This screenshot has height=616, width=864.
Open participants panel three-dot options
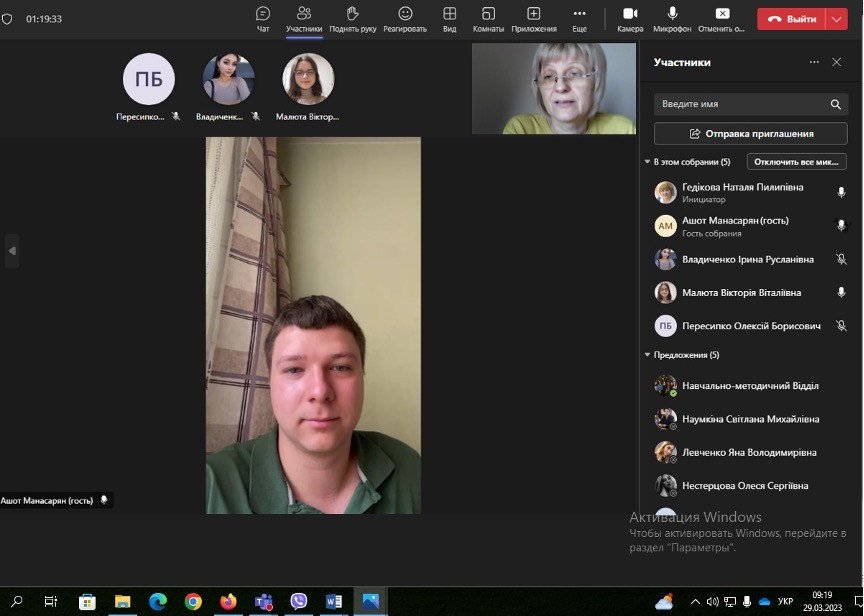point(814,62)
